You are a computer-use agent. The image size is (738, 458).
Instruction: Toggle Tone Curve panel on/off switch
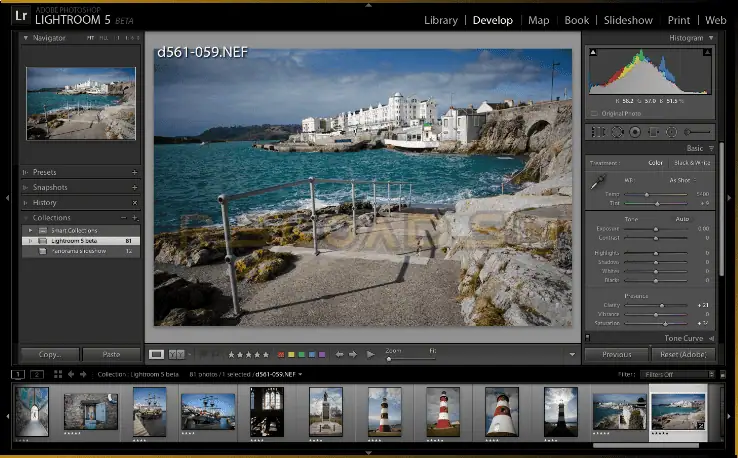pos(587,337)
